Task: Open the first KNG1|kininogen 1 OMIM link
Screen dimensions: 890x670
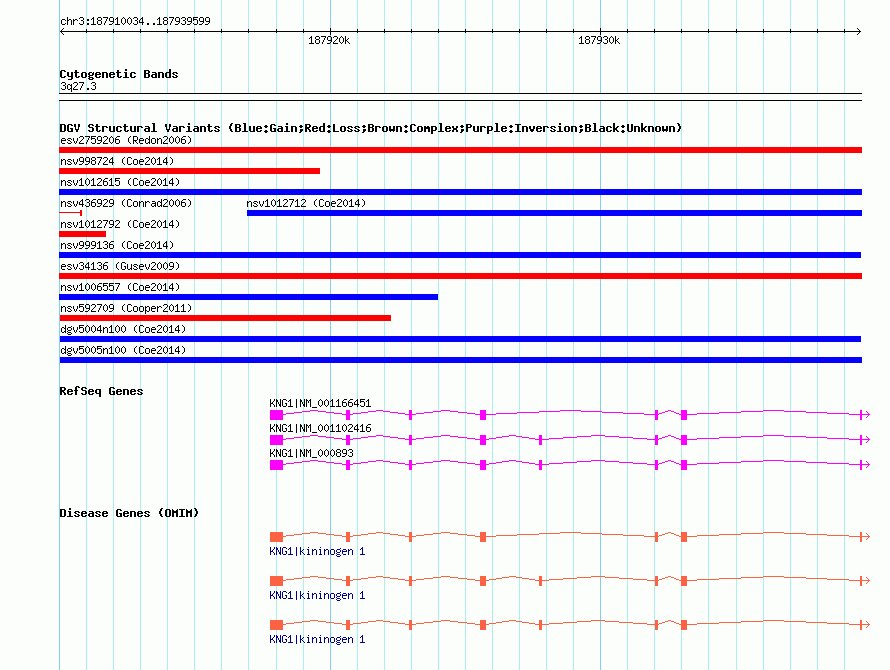Action: [317, 551]
